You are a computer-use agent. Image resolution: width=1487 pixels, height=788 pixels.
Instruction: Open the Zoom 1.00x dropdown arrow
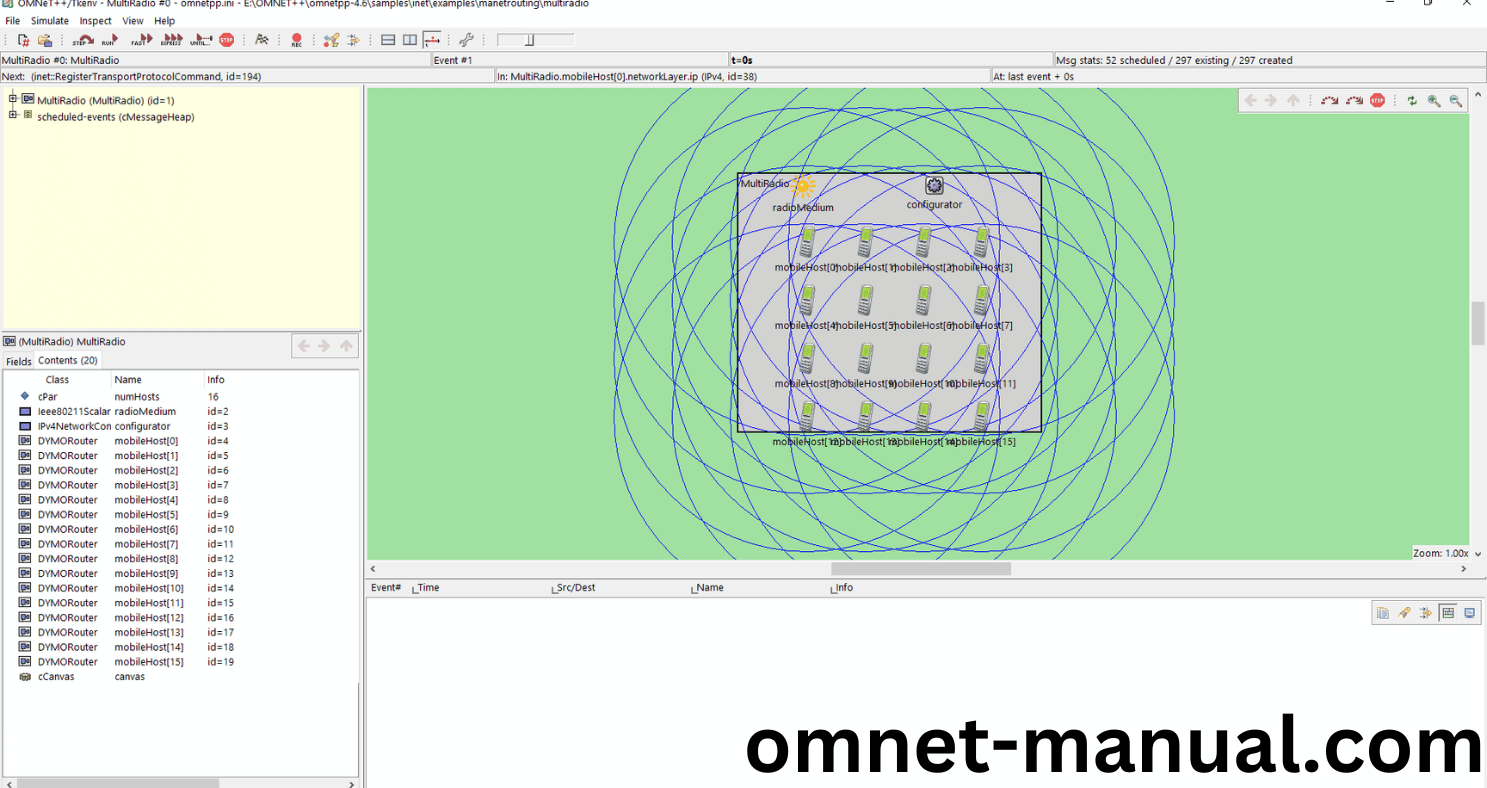1478,553
